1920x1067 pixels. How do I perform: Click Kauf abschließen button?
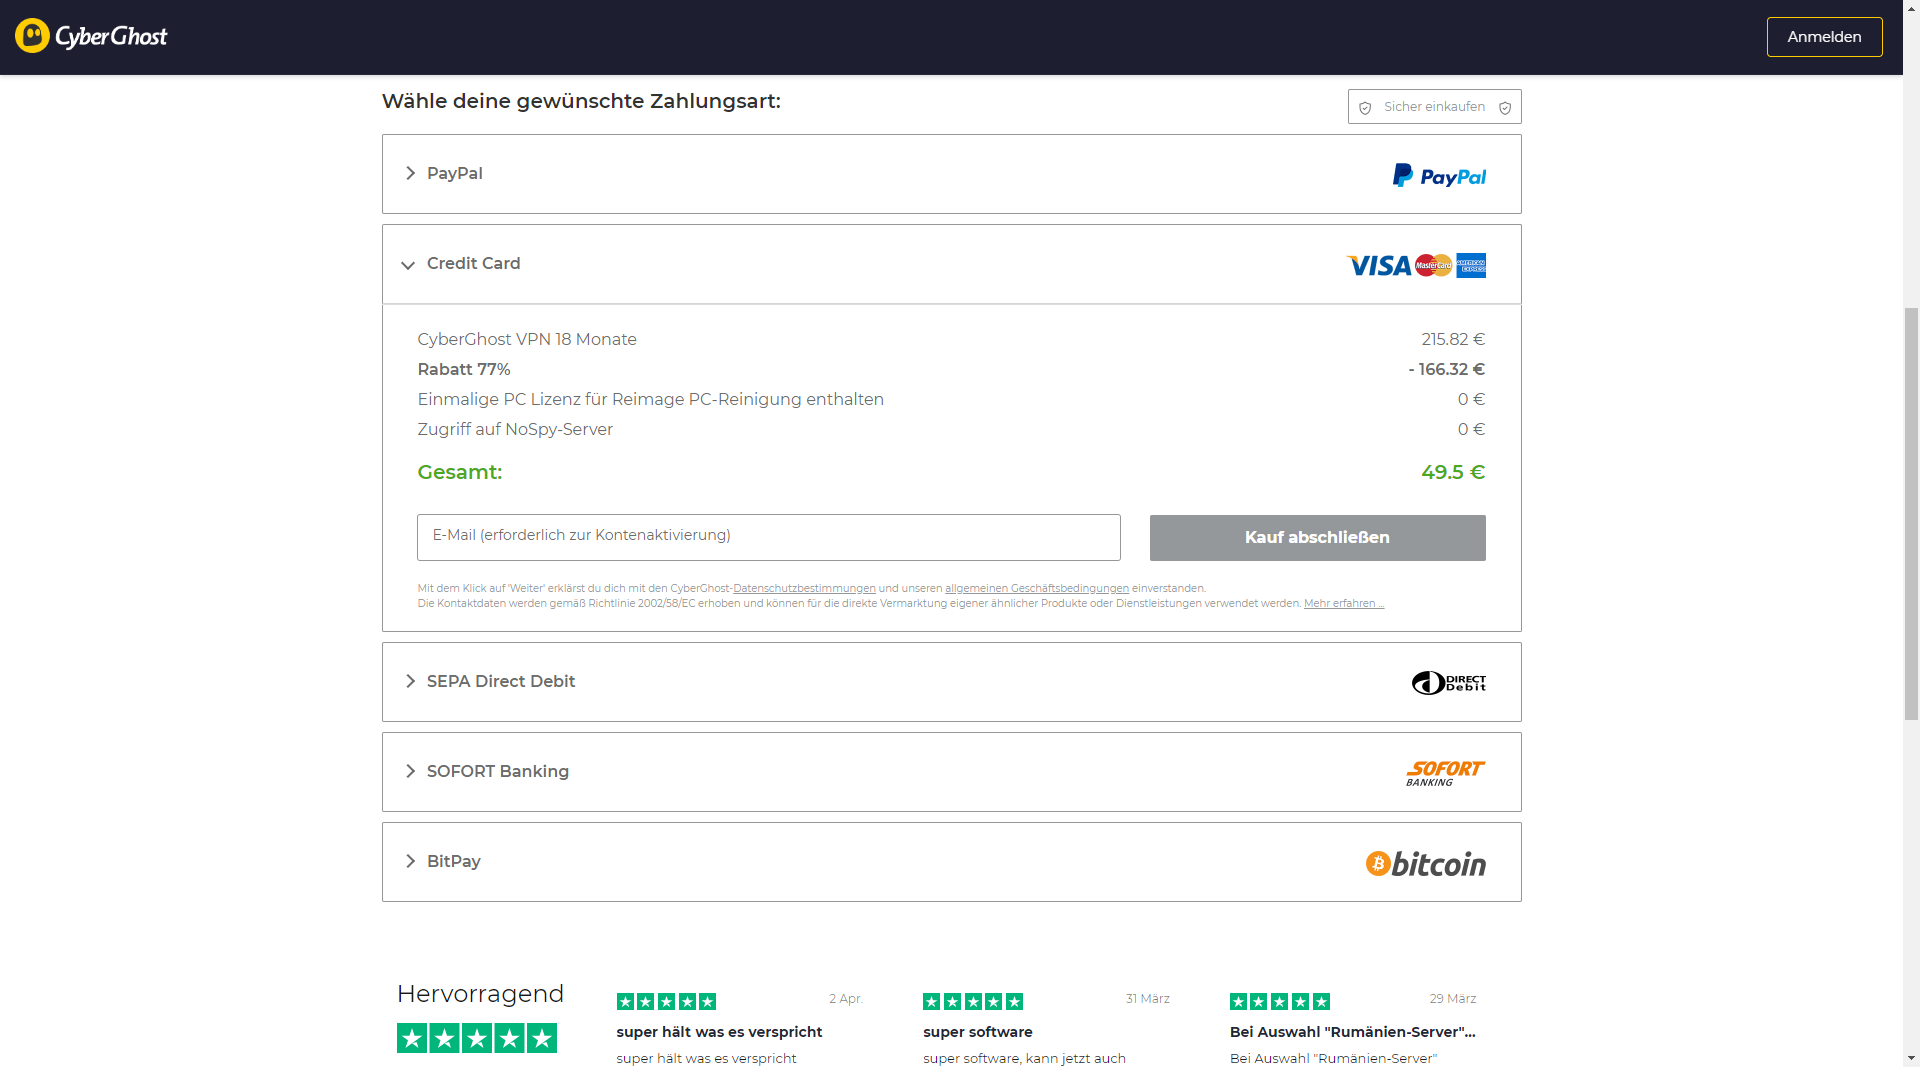coord(1317,538)
